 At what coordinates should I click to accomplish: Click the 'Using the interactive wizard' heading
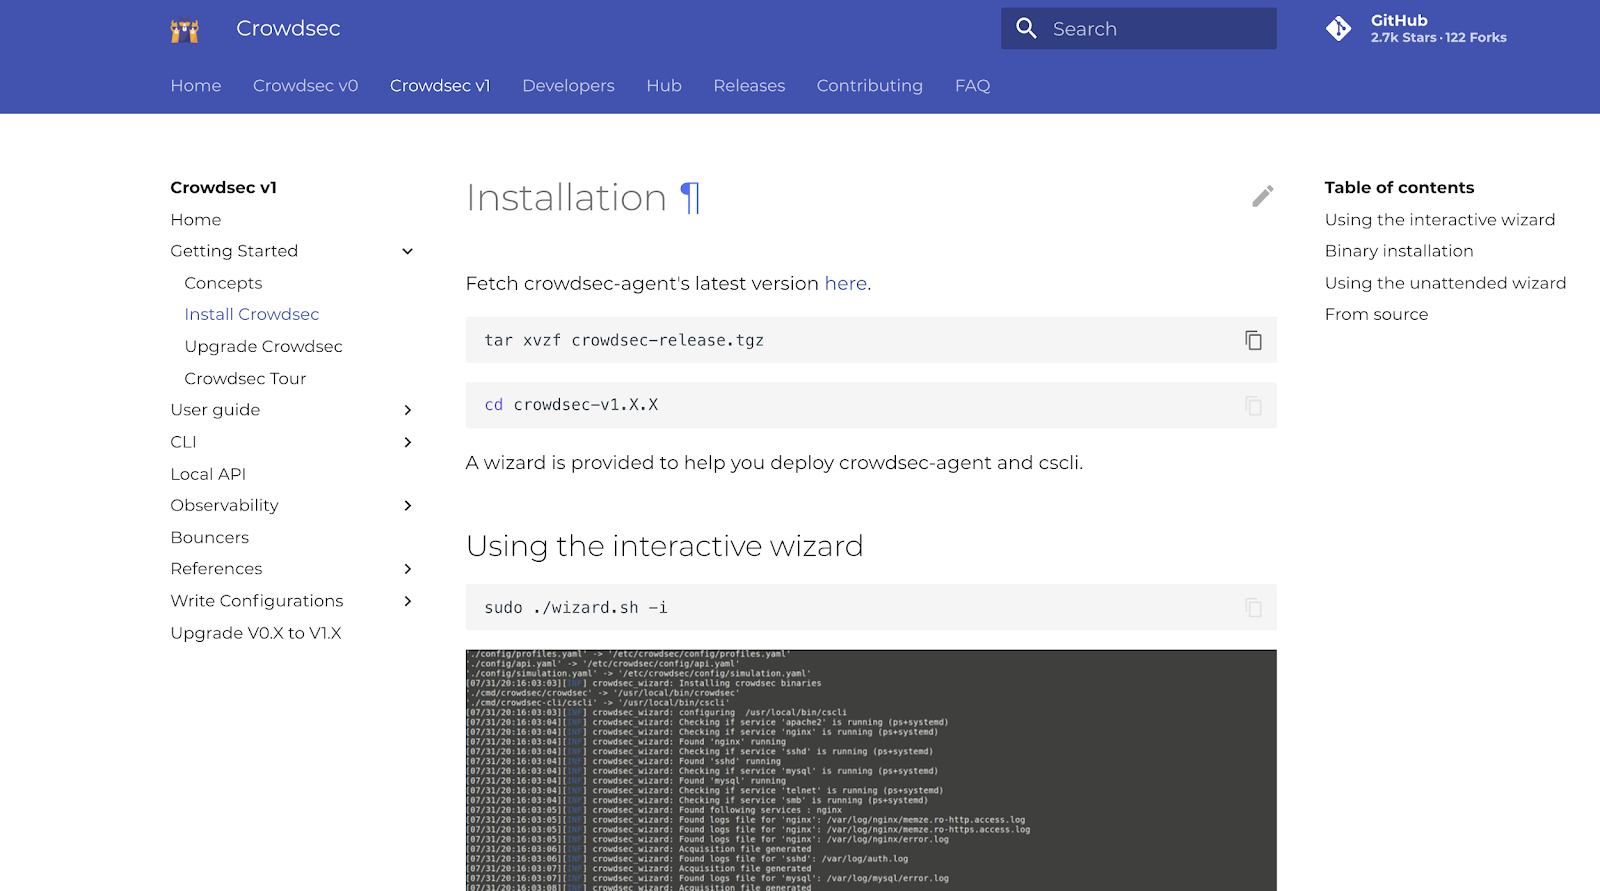coord(664,546)
